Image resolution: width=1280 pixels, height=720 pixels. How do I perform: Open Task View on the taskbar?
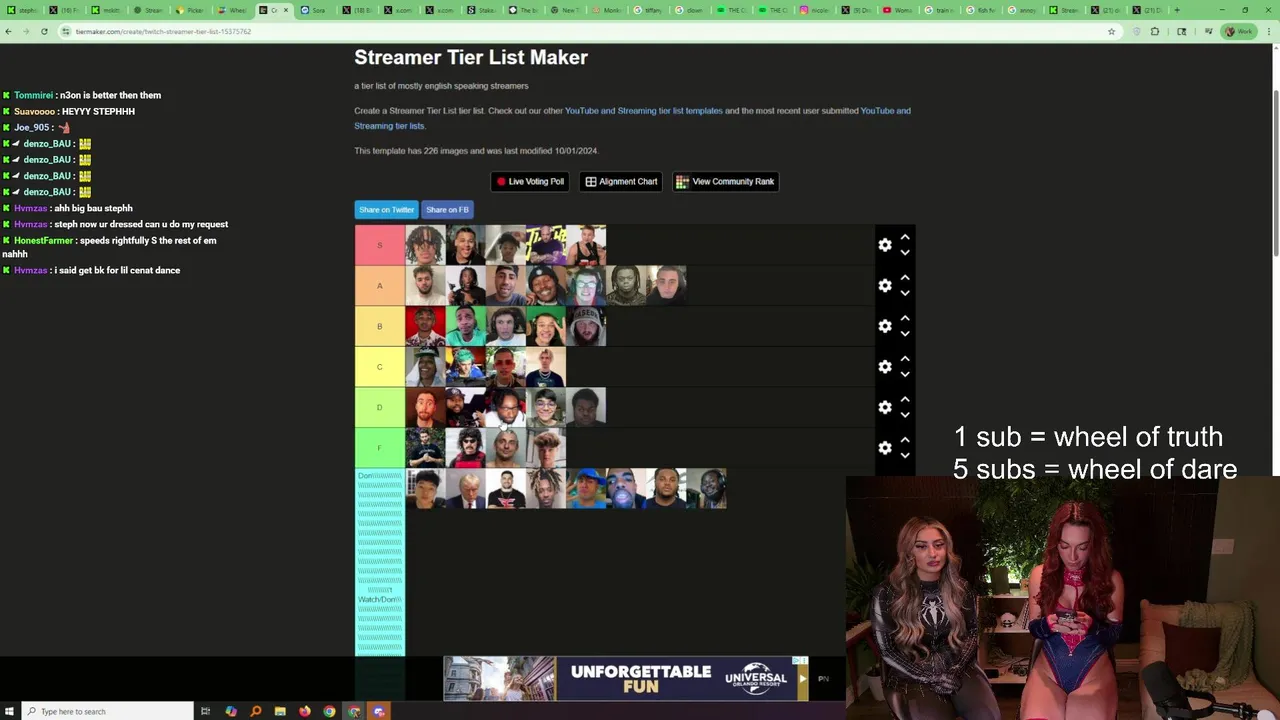[205, 711]
